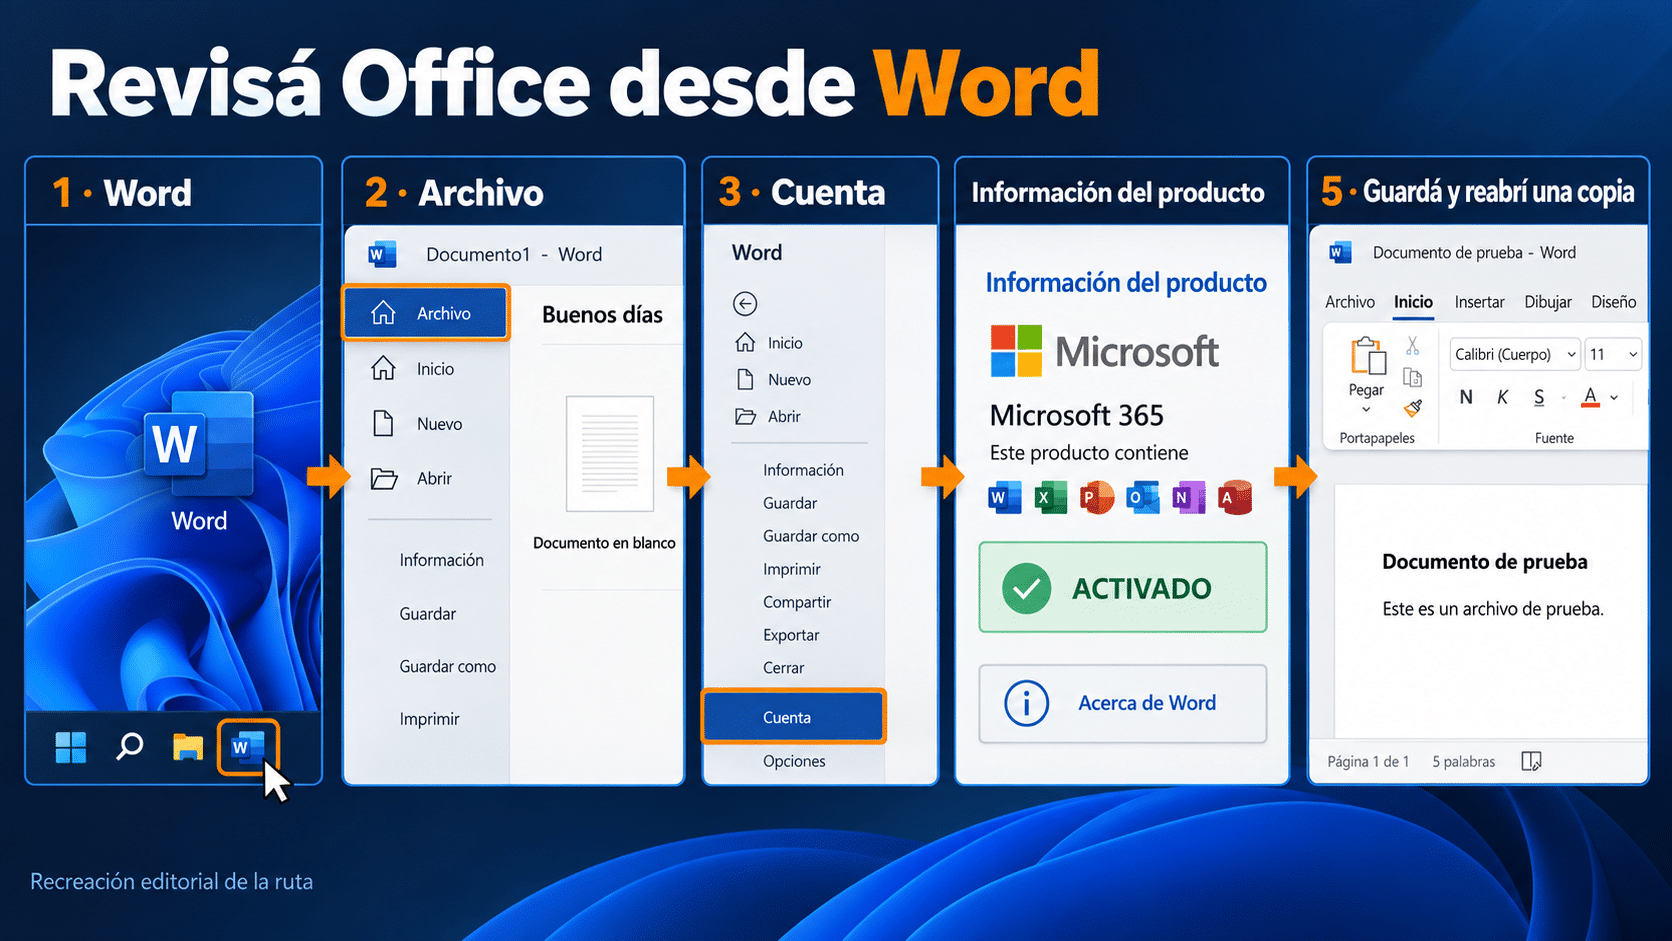Click the Word logo in Documento de prueba title bar
The height and width of the screenshot is (941, 1672).
click(x=1340, y=253)
